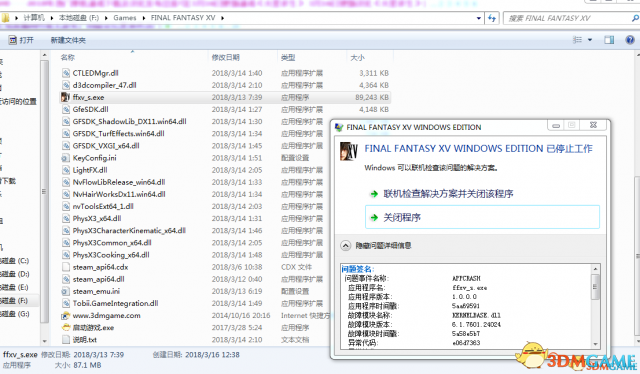Viewport: 640px width, 374px height.
Task: Click the refresh arrows icon beside address bar
Action: click(x=492, y=18)
